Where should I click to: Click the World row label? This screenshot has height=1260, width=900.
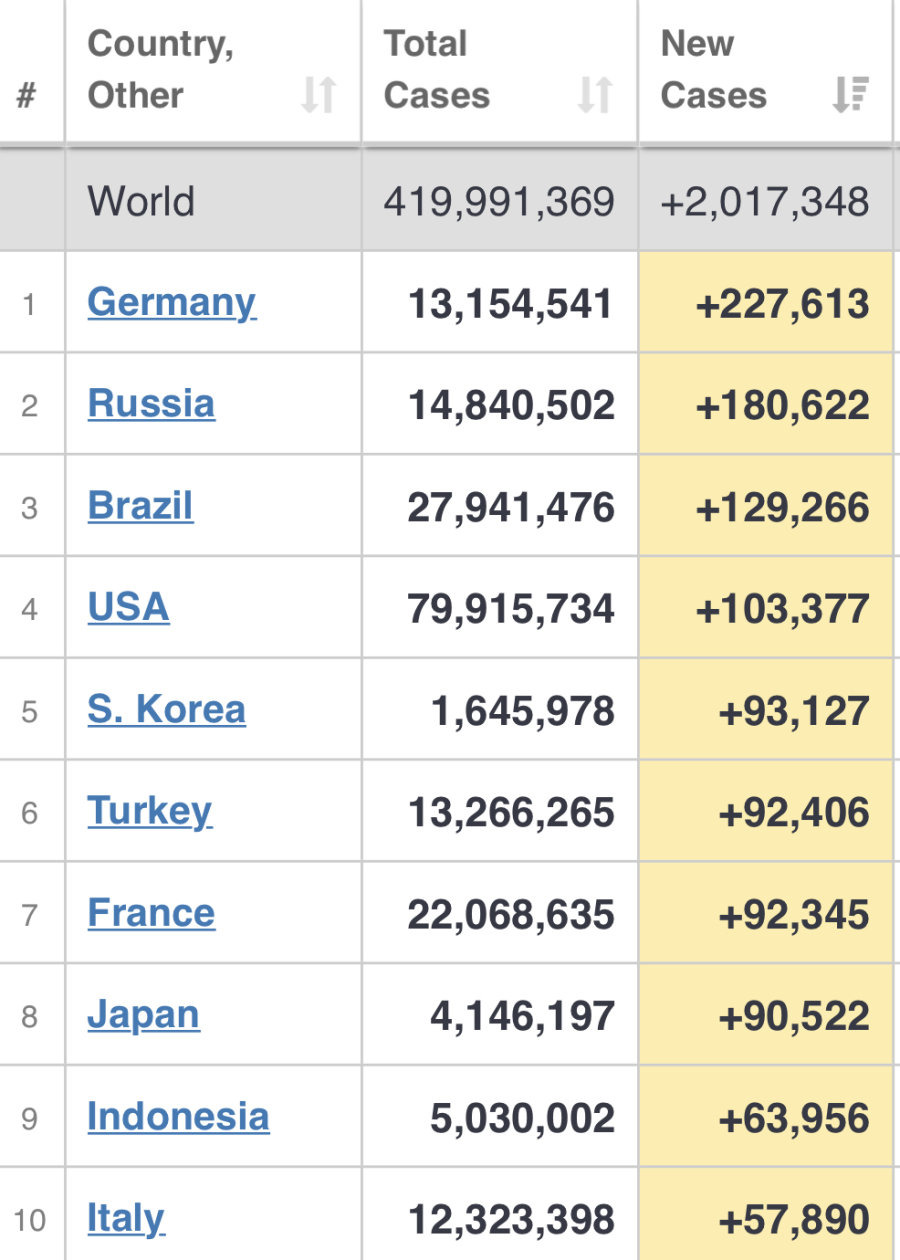[141, 202]
